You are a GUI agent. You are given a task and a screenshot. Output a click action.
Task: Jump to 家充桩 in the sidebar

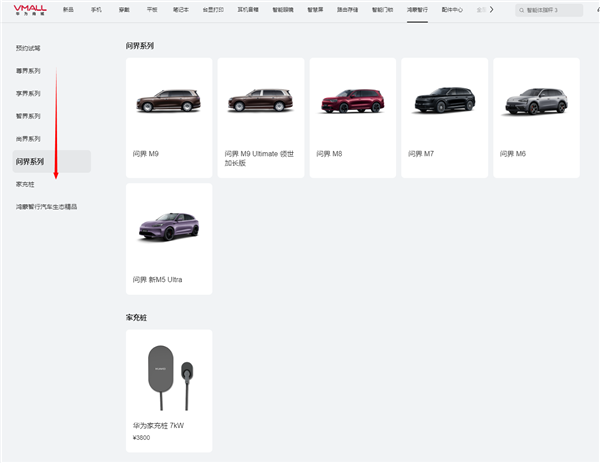tap(25, 184)
